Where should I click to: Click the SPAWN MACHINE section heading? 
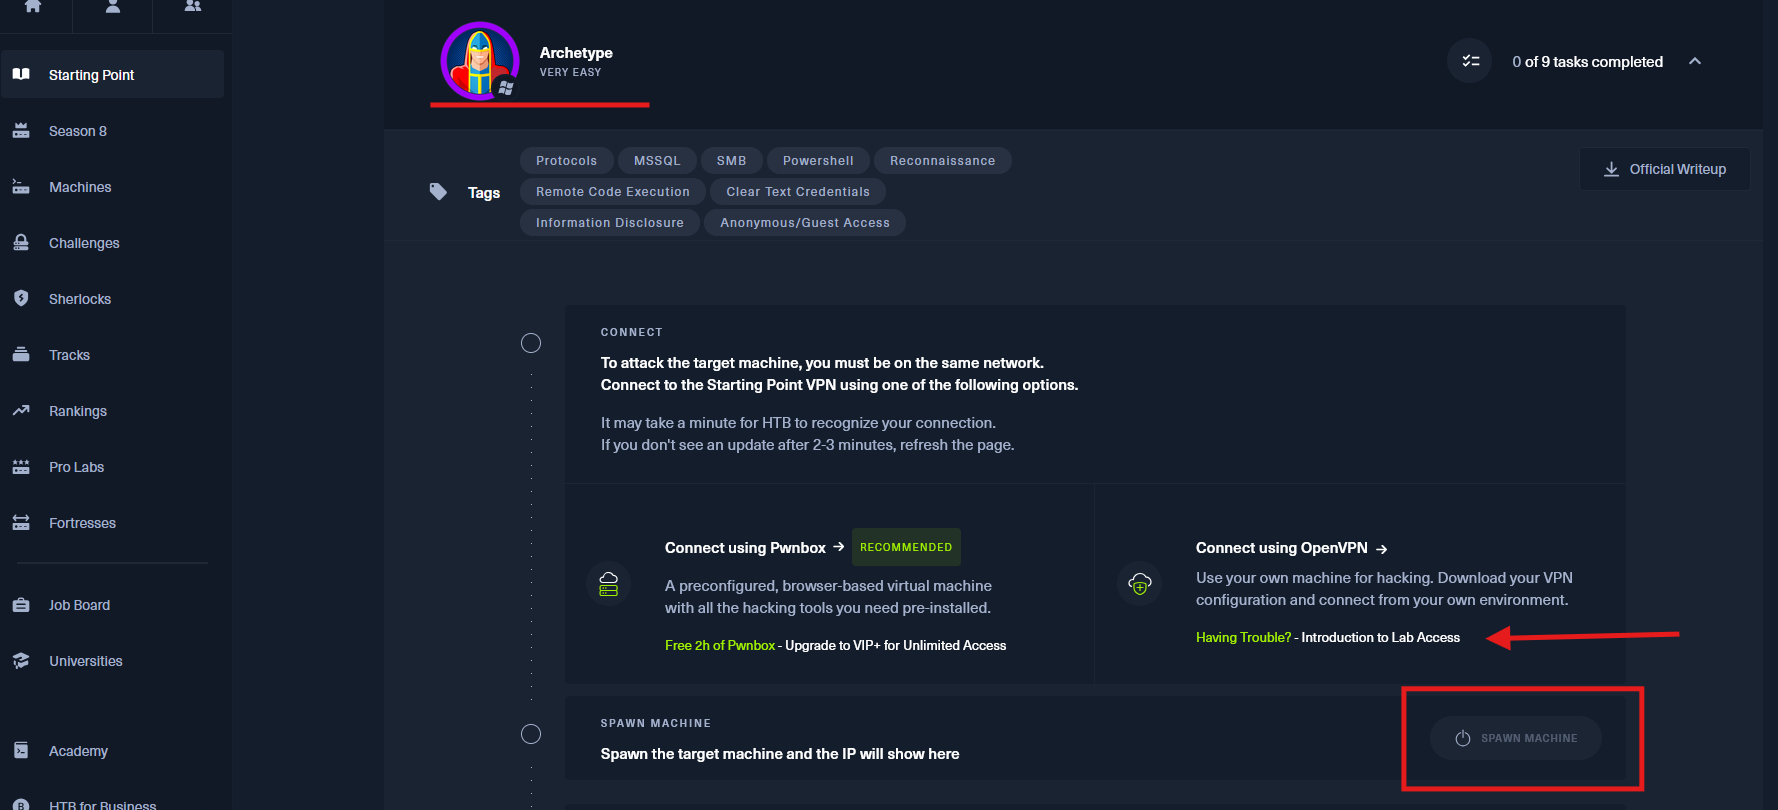(656, 723)
